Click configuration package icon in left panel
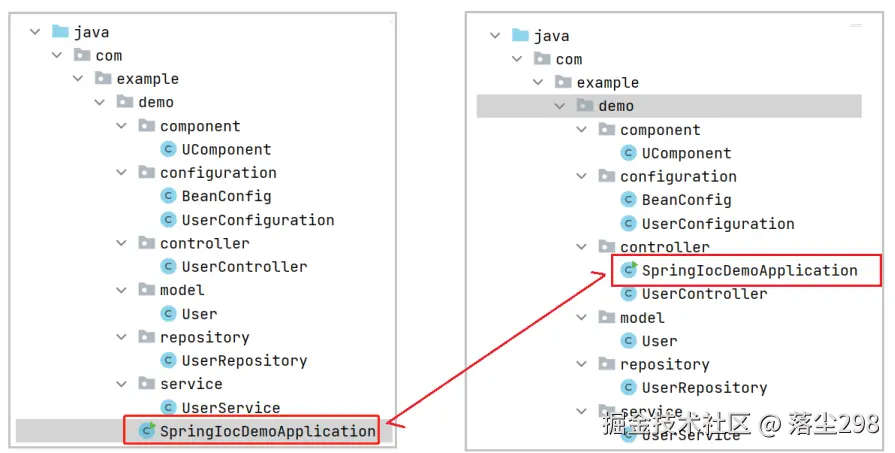This screenshot has height=453, width=895. coord(146,173)
